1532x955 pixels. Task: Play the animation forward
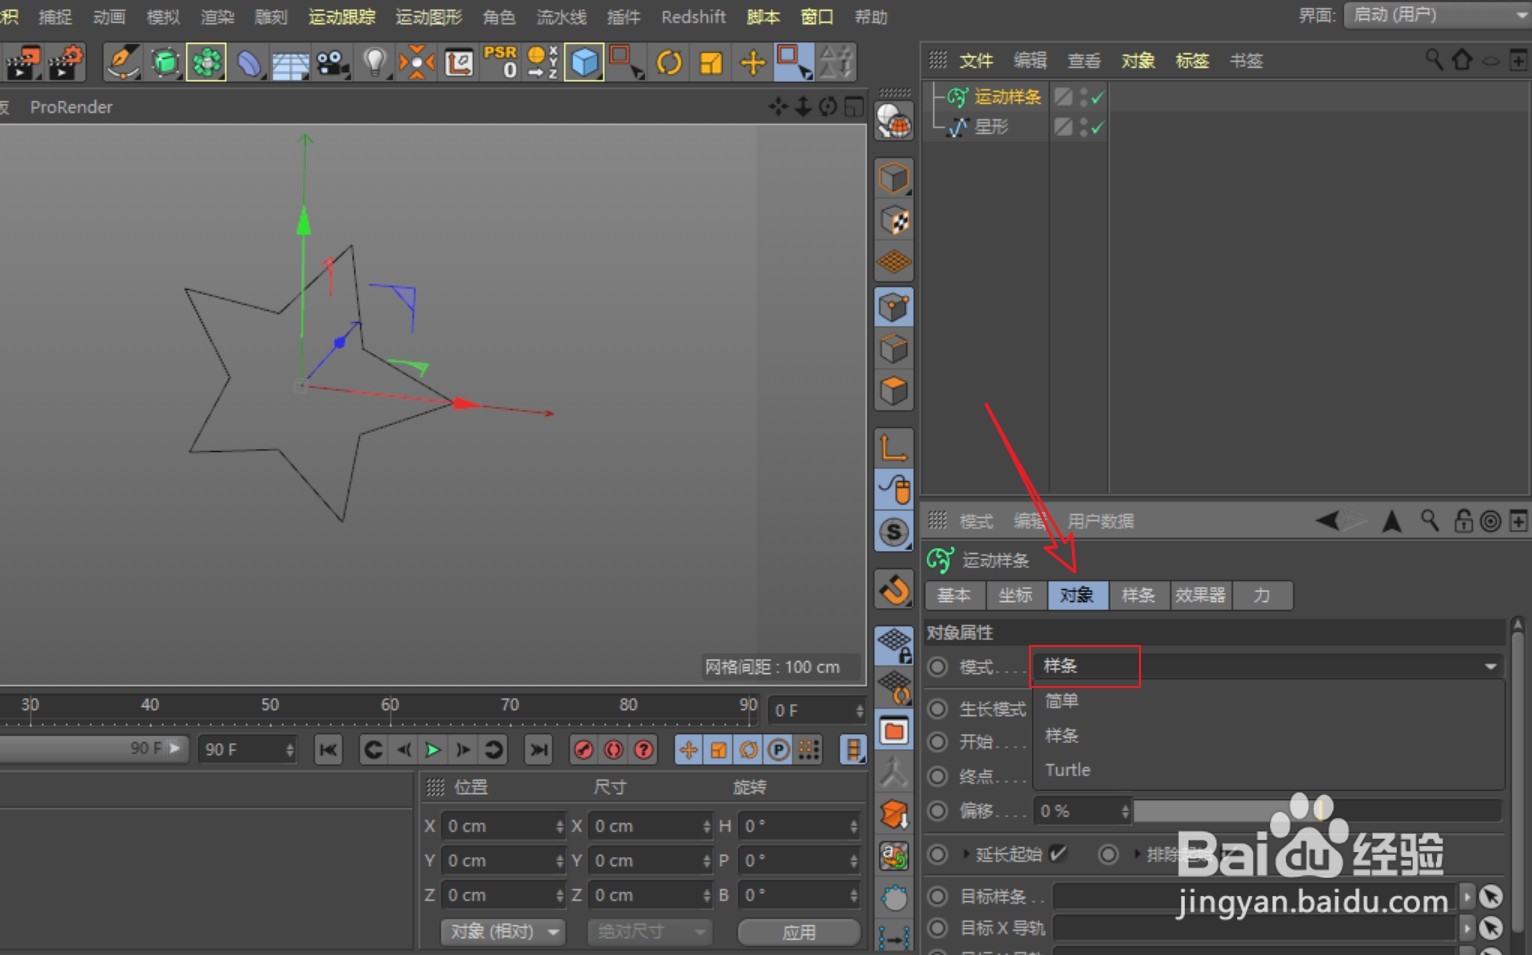tap(433, 749)
